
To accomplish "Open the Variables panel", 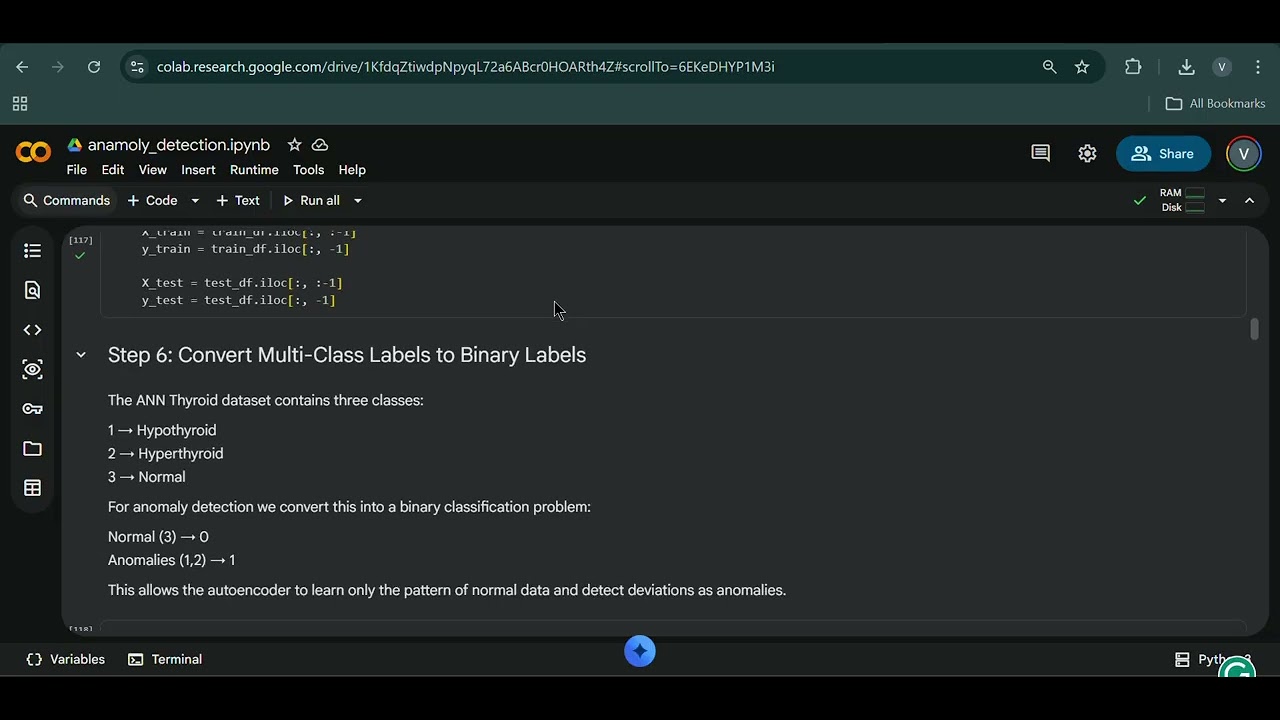I will tap(66, 660).
